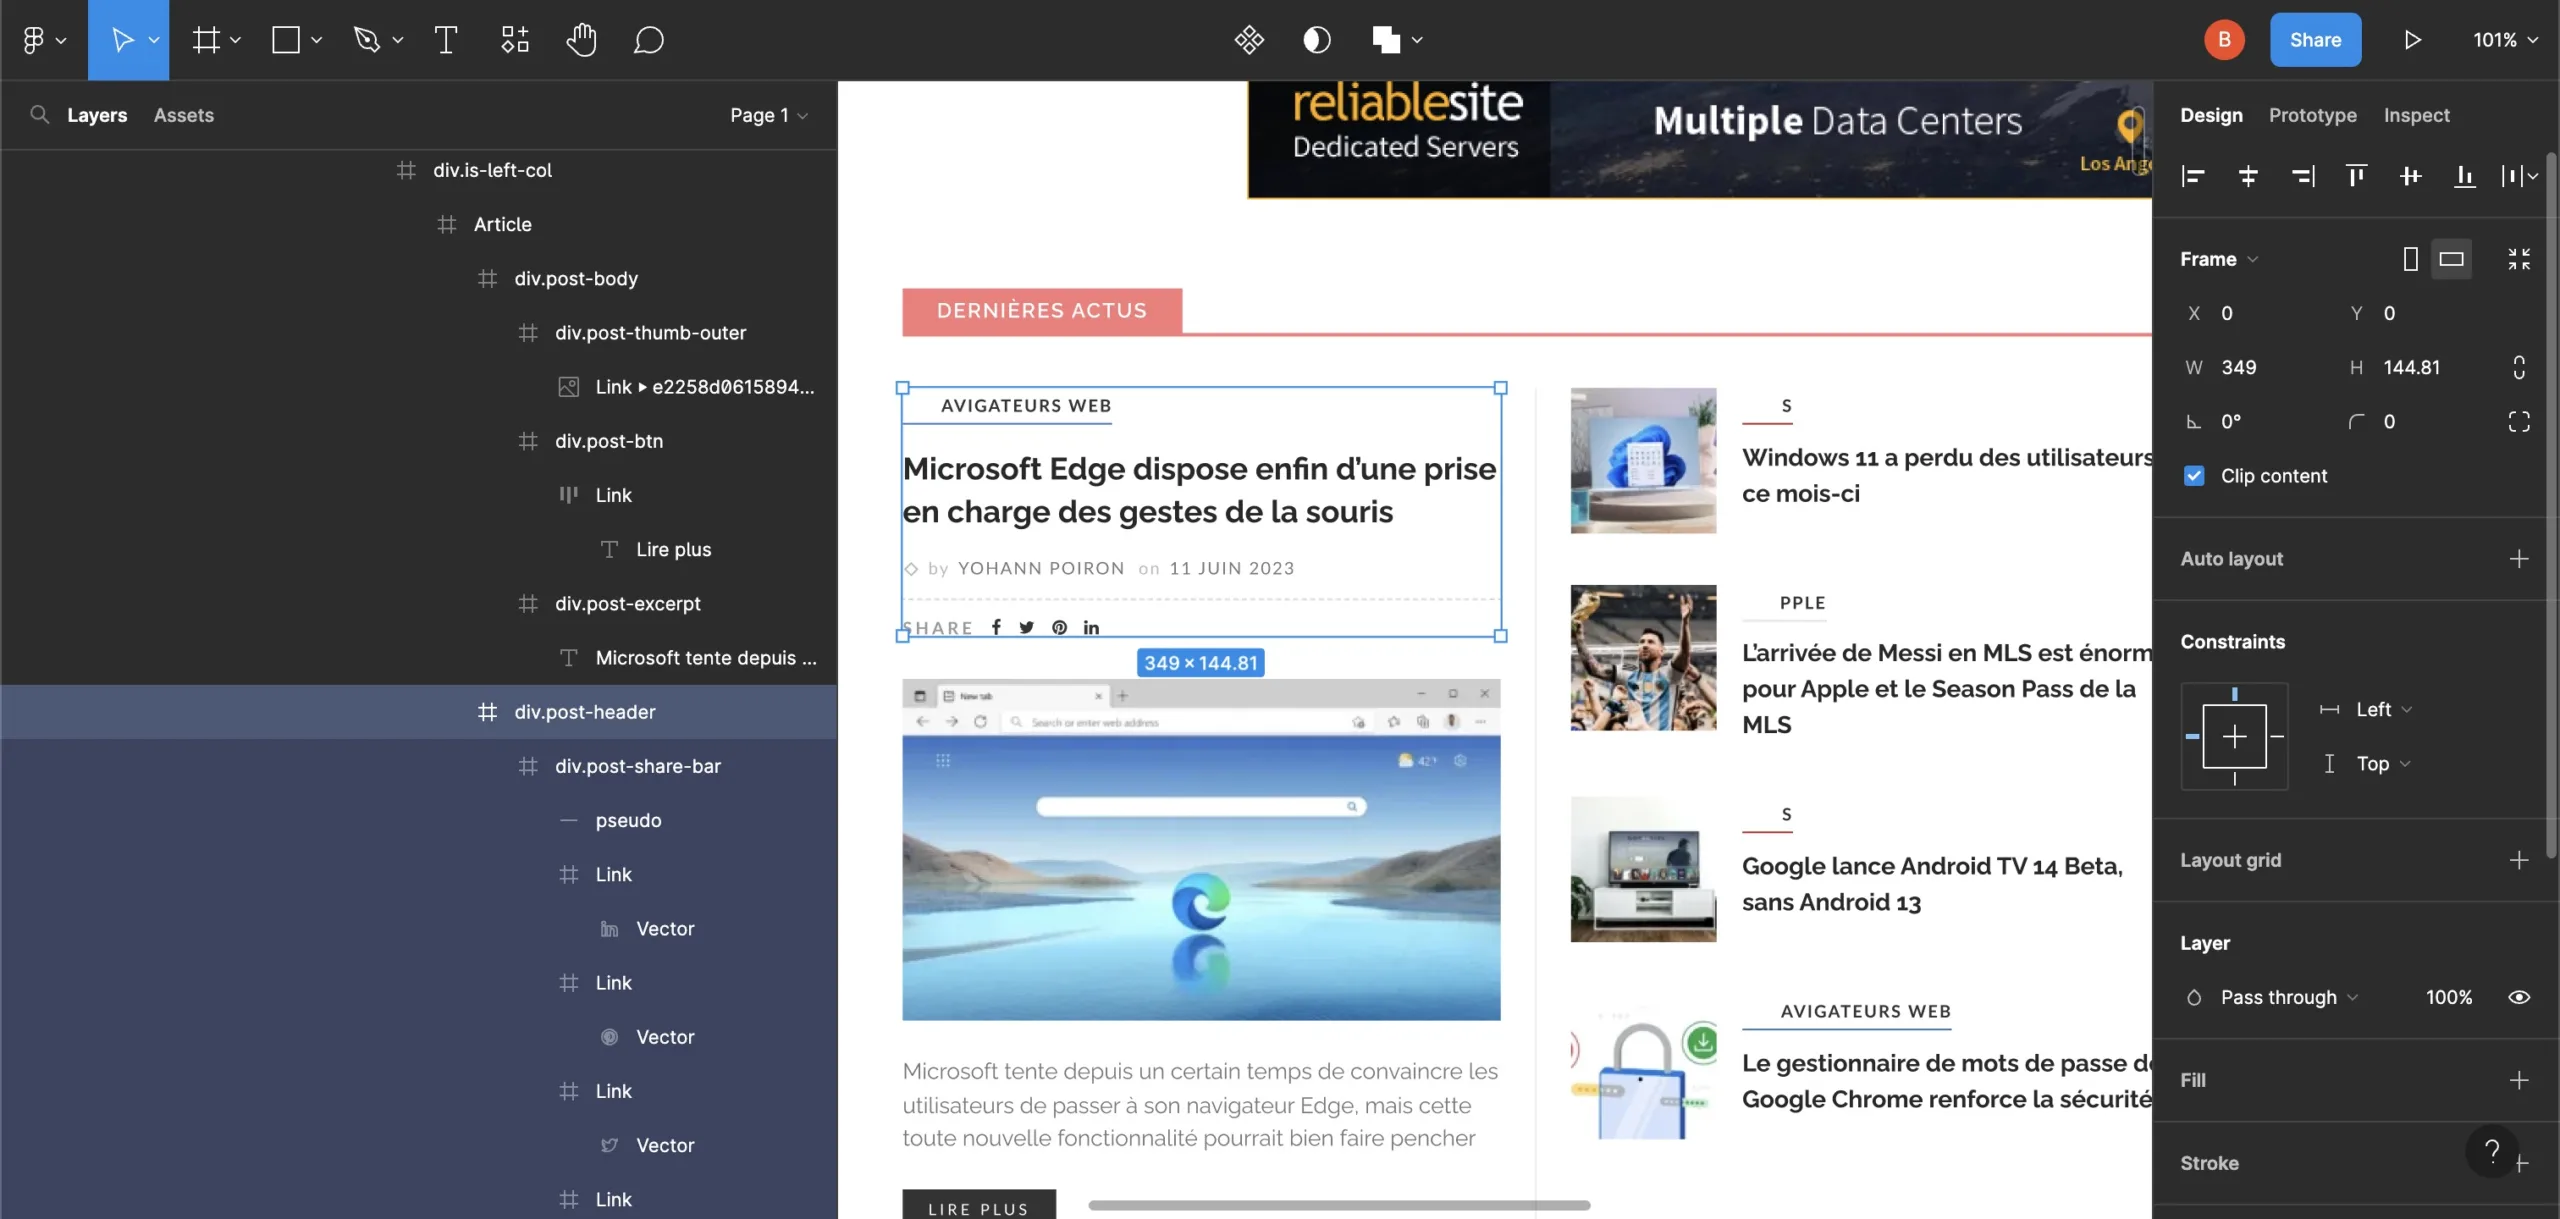Select the Frame tool in toolbar

209,41
